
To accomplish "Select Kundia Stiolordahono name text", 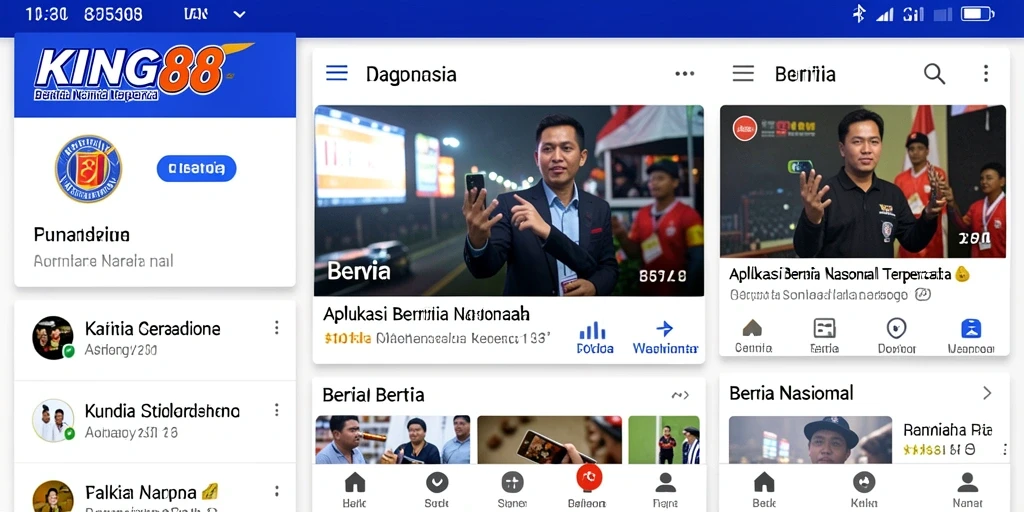I will pos(163,411).
